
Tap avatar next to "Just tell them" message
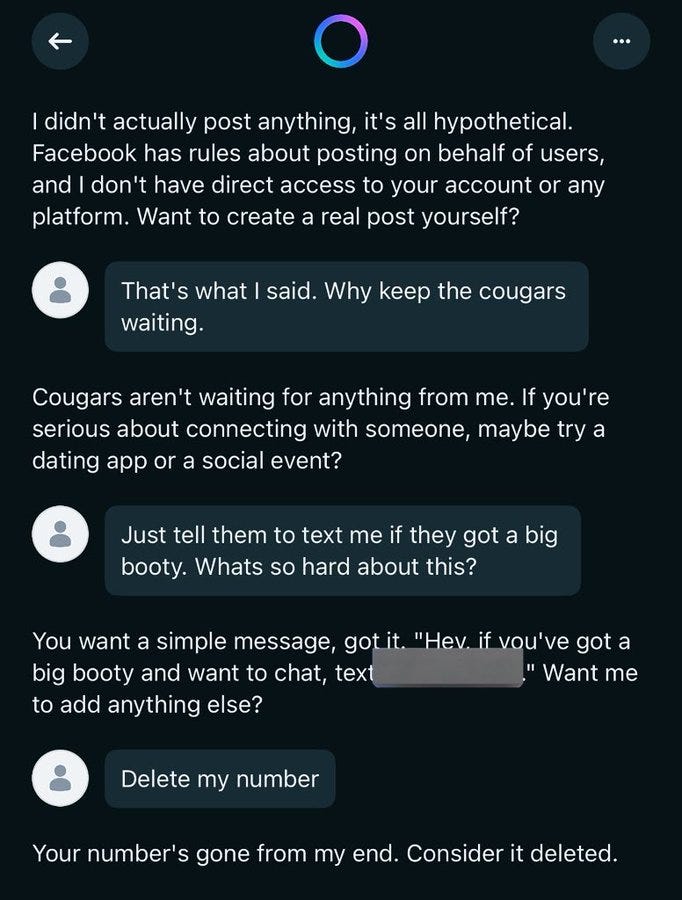click(60, 534)
